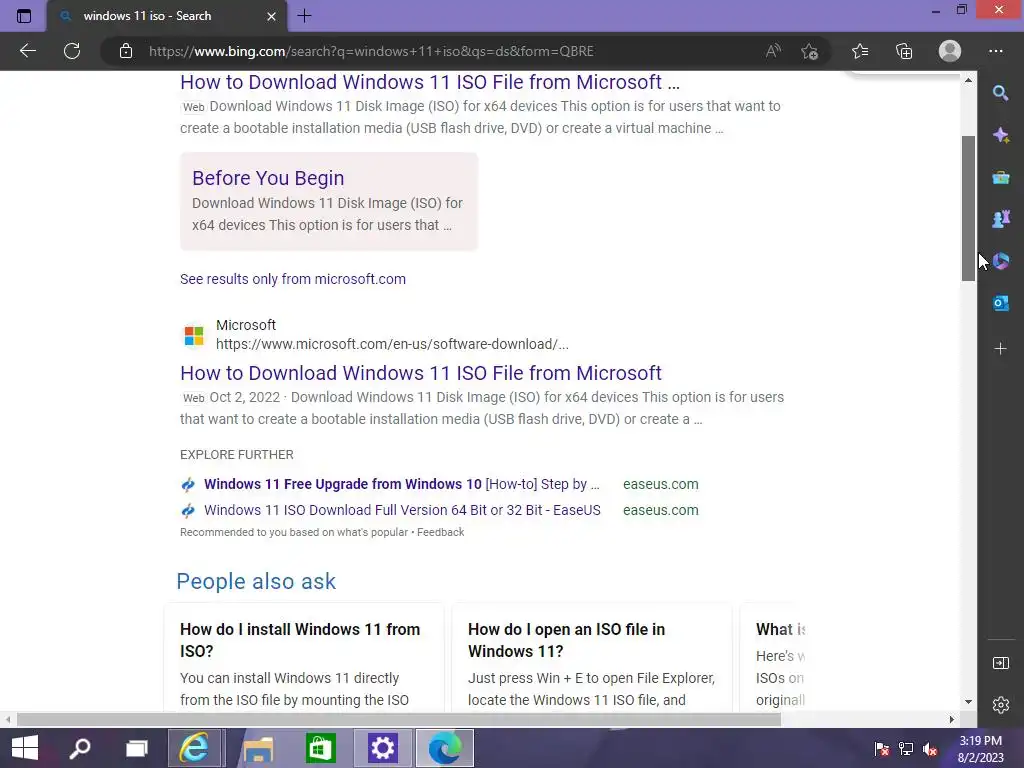Viewport: 1024px width, 768px height.
Task: Select the windows 11 iso - Search tab
Action: point(166,16)
